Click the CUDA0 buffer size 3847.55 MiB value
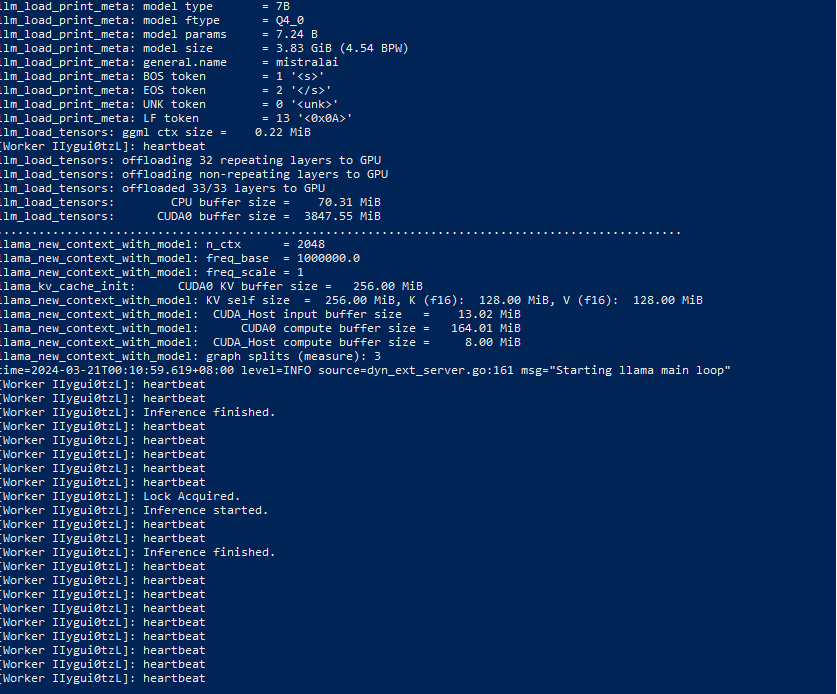This screenshot has height=694, width=837. click(342, 216)
